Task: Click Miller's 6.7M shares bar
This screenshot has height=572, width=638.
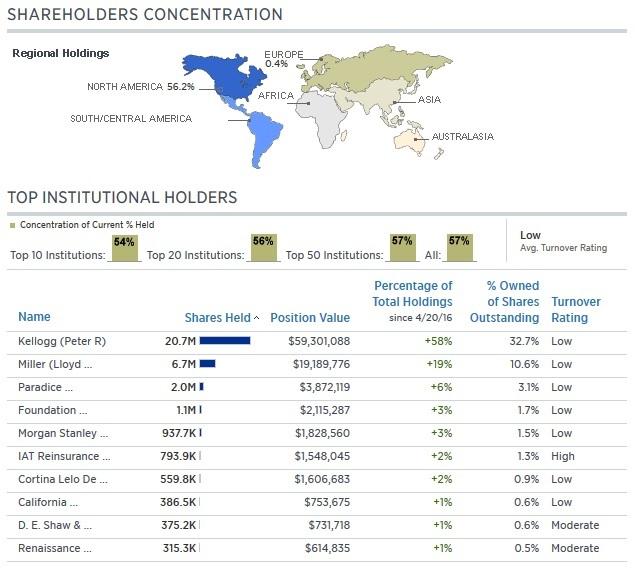Action: (208, 364)
